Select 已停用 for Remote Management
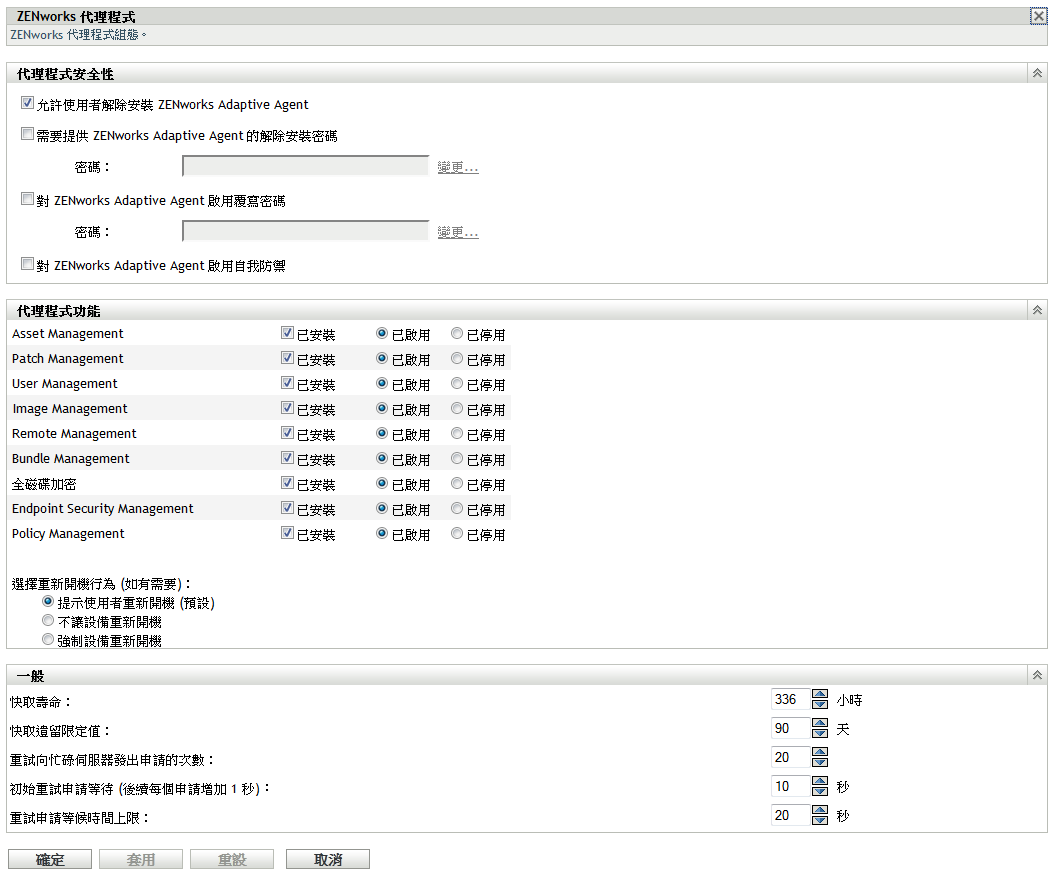Screen dimensions: 1056x873 [x=457, y=432]
